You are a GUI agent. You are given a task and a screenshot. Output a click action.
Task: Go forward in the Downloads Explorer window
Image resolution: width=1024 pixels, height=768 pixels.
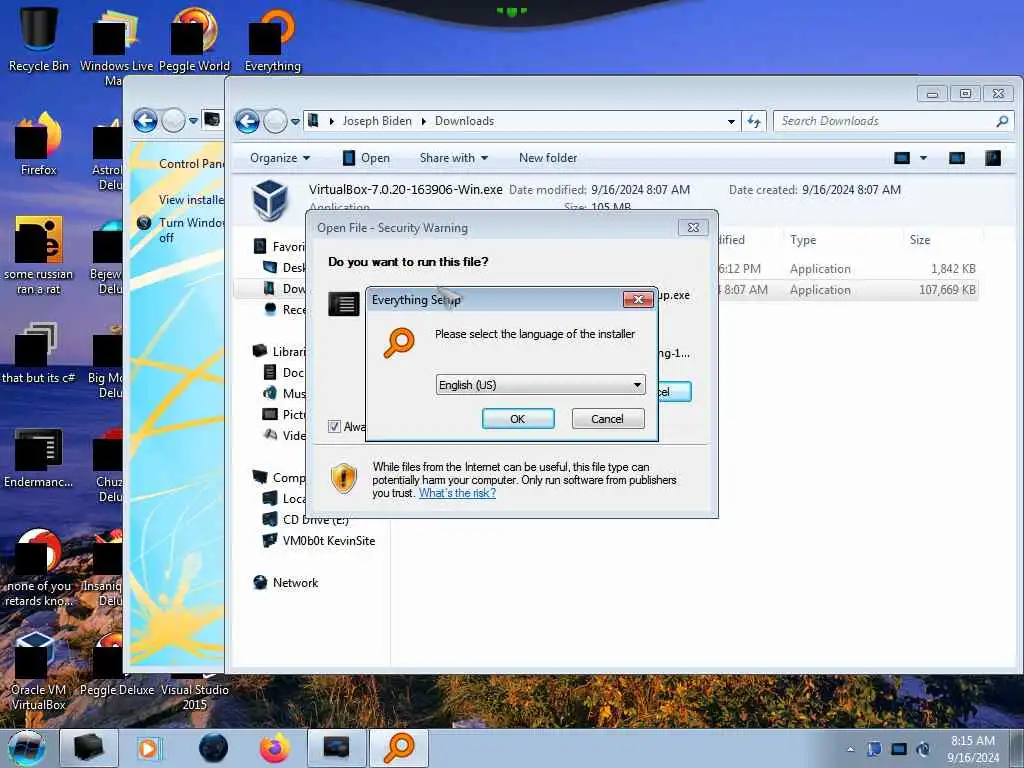275,121
